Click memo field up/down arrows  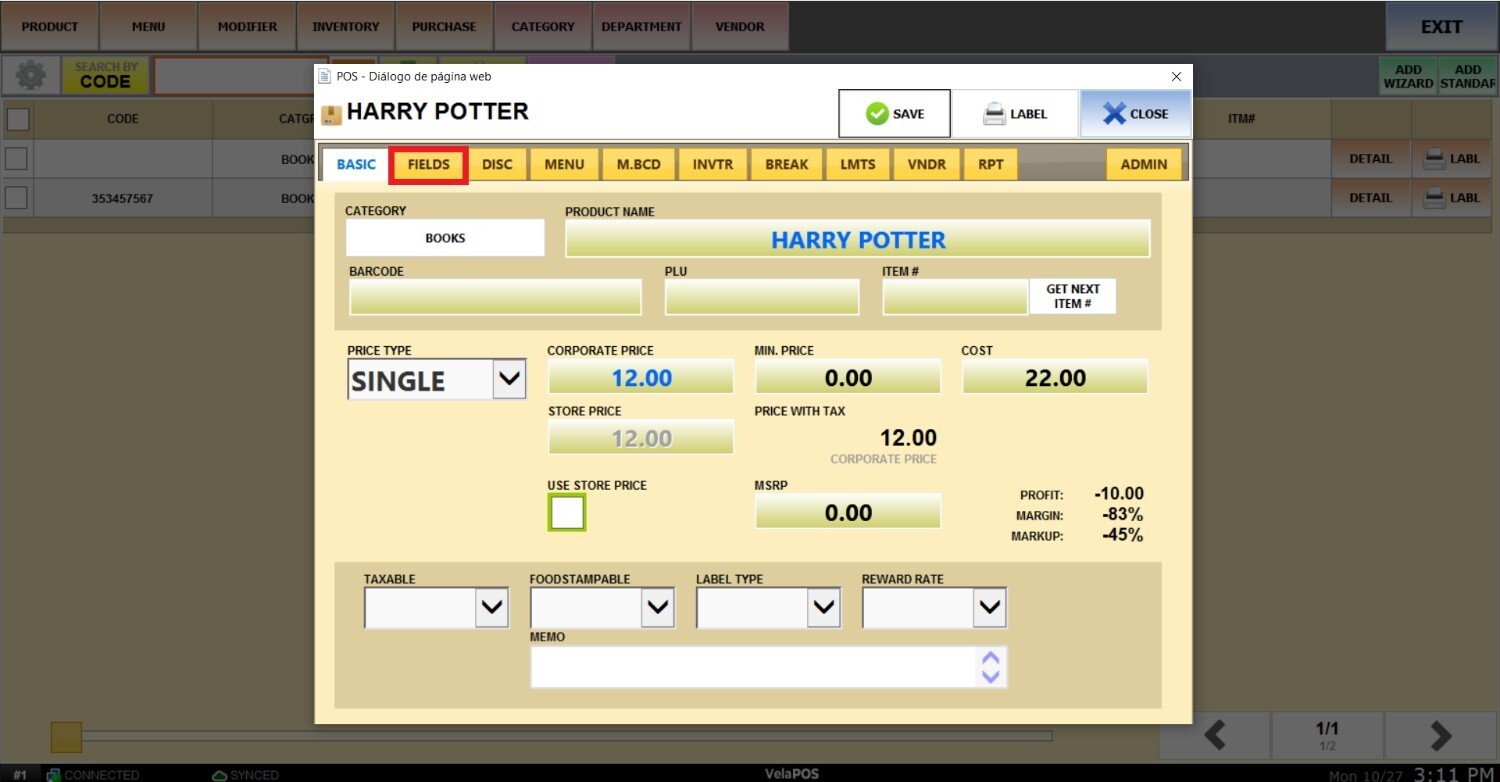[x=990, y=667]
